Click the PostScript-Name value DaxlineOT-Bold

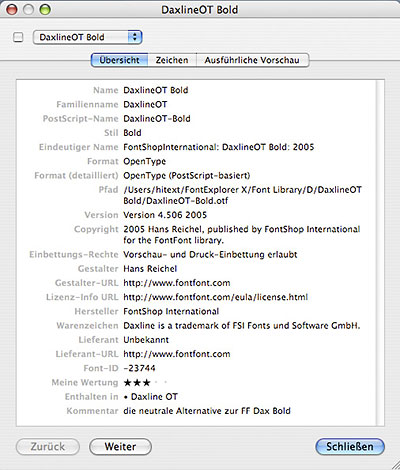point(157,119)
